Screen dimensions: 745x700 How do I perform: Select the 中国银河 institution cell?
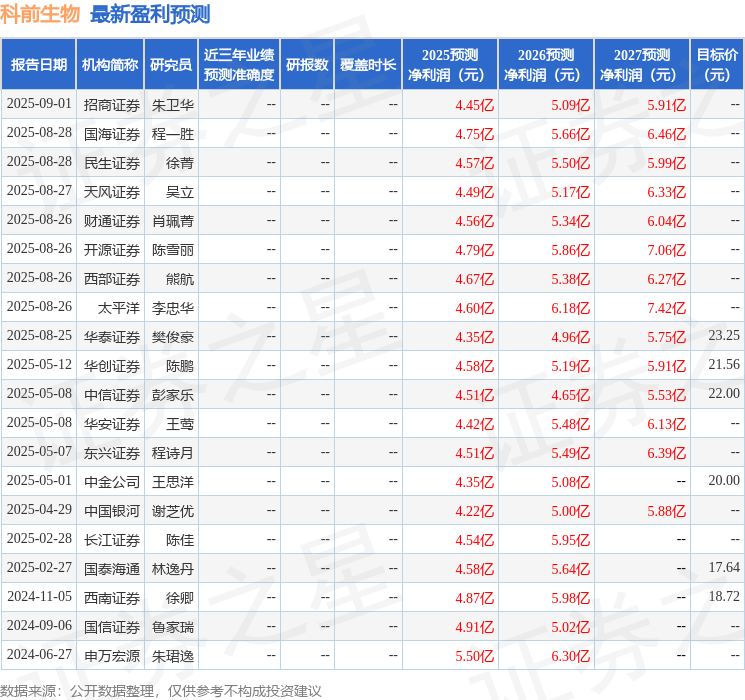coord(112,511)
